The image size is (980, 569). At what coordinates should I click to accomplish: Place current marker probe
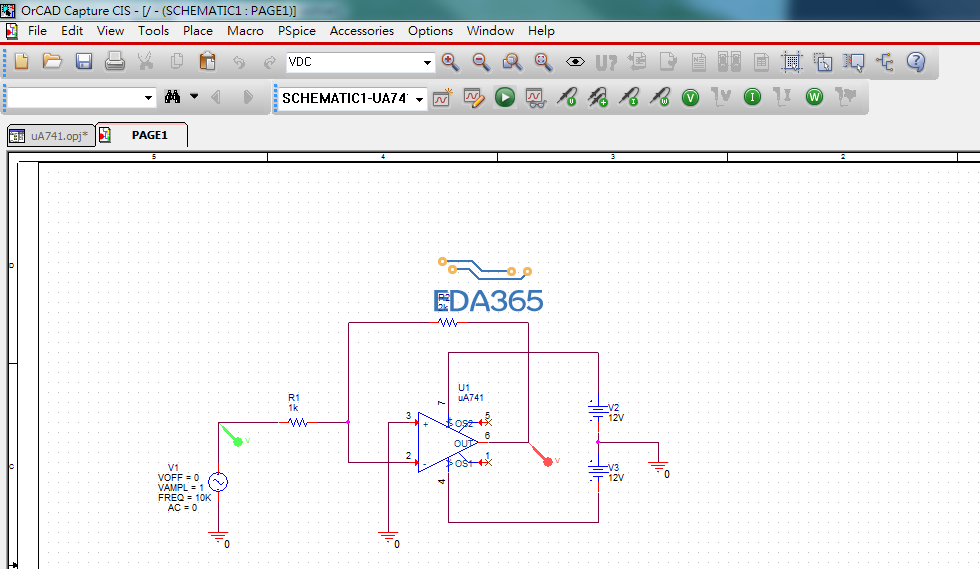629,98
